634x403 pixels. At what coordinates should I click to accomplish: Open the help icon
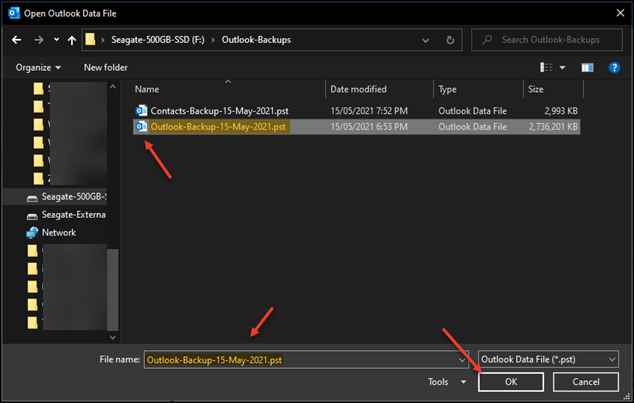coord(614,68)
